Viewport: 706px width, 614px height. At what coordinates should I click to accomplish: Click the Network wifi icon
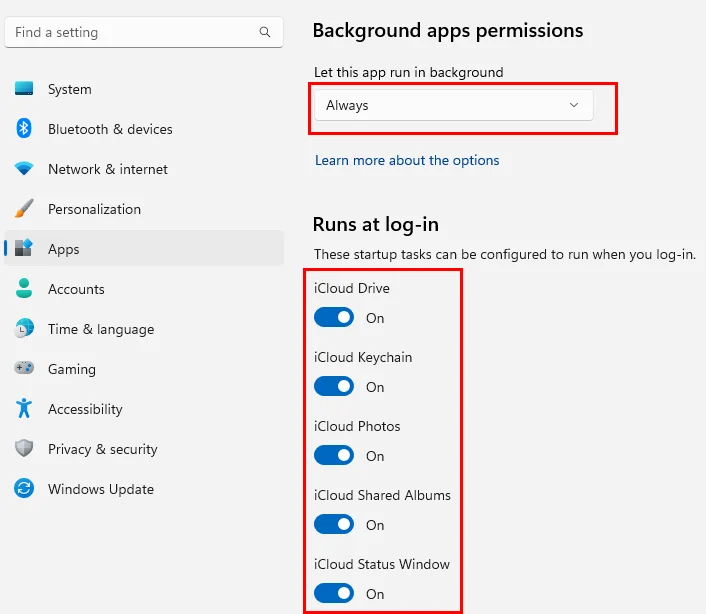(x=24, y=168)
